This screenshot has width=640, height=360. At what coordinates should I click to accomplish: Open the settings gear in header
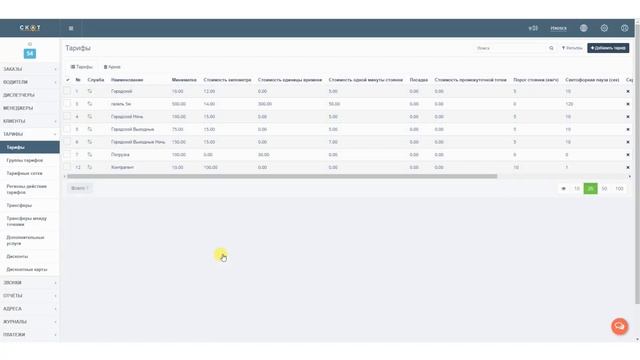click(x=604, y=28)
